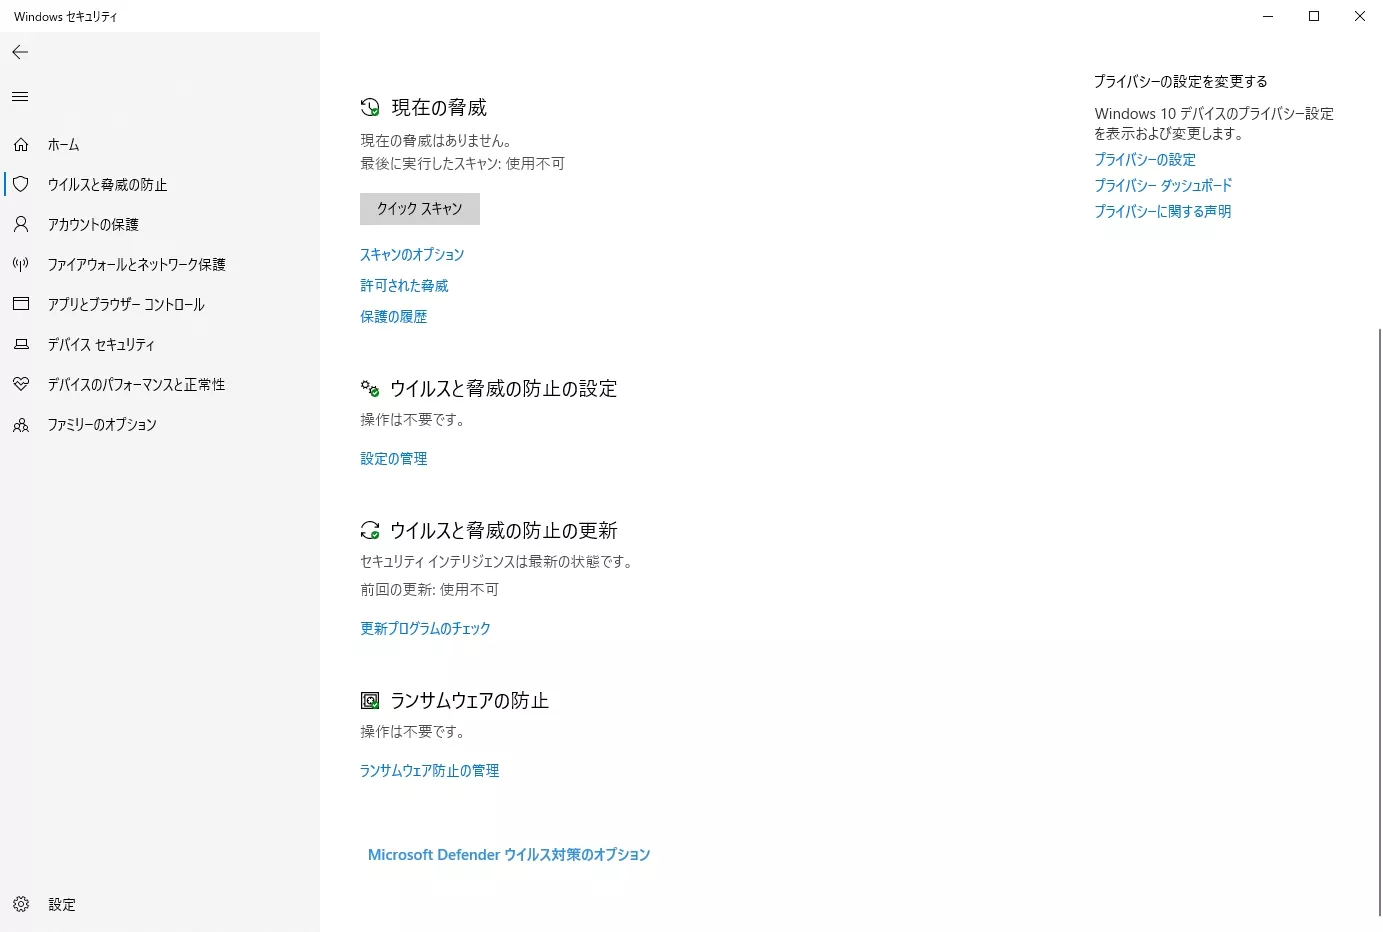Image resolution: width=1383 pixels, height=932 pixels.
Task: Open ファイアウォールとネットワーク保護 page
Action: (137, 265)
